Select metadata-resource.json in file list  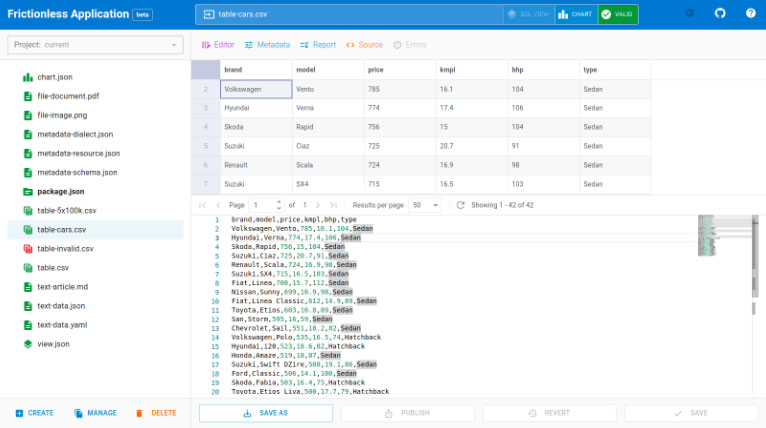pyautogui.click(x=95, y=153)
